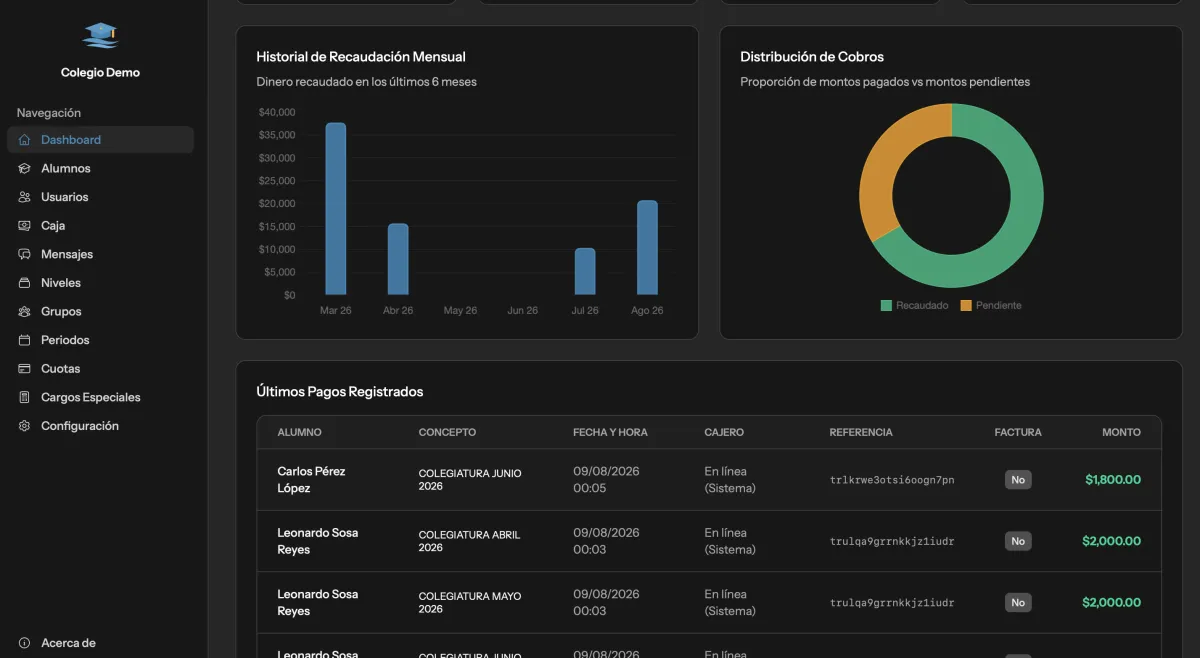Viewport: 1200px width, 658px height.
Task: Select Niveles in the sidebar
Action: pyautogui.click(x=100, y=283)
